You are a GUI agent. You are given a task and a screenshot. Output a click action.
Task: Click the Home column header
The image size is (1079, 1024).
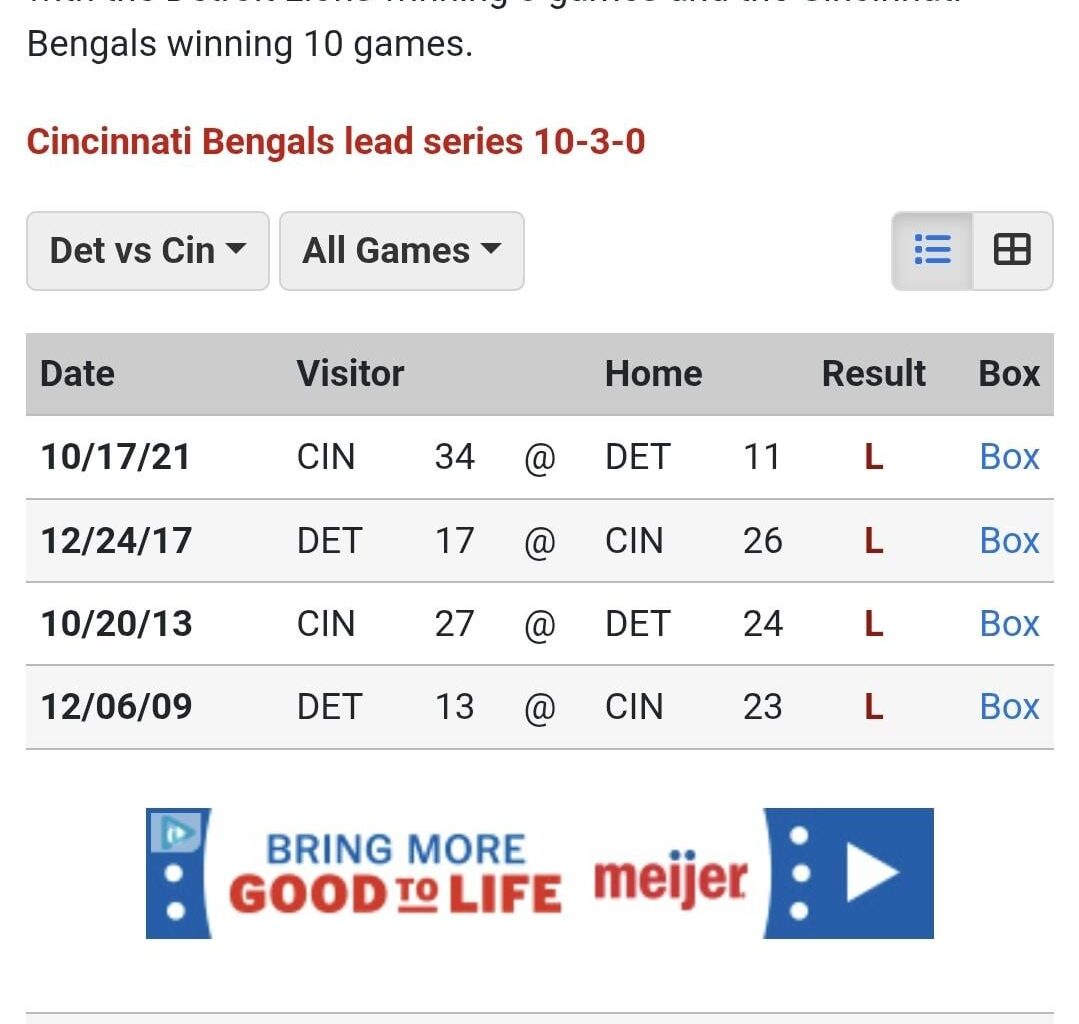[652, 373]
